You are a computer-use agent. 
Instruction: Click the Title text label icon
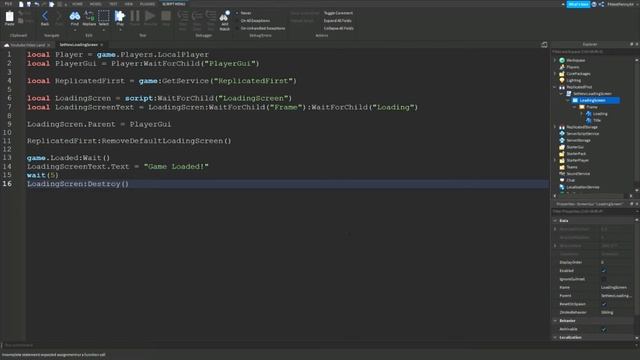click(589, 120)
